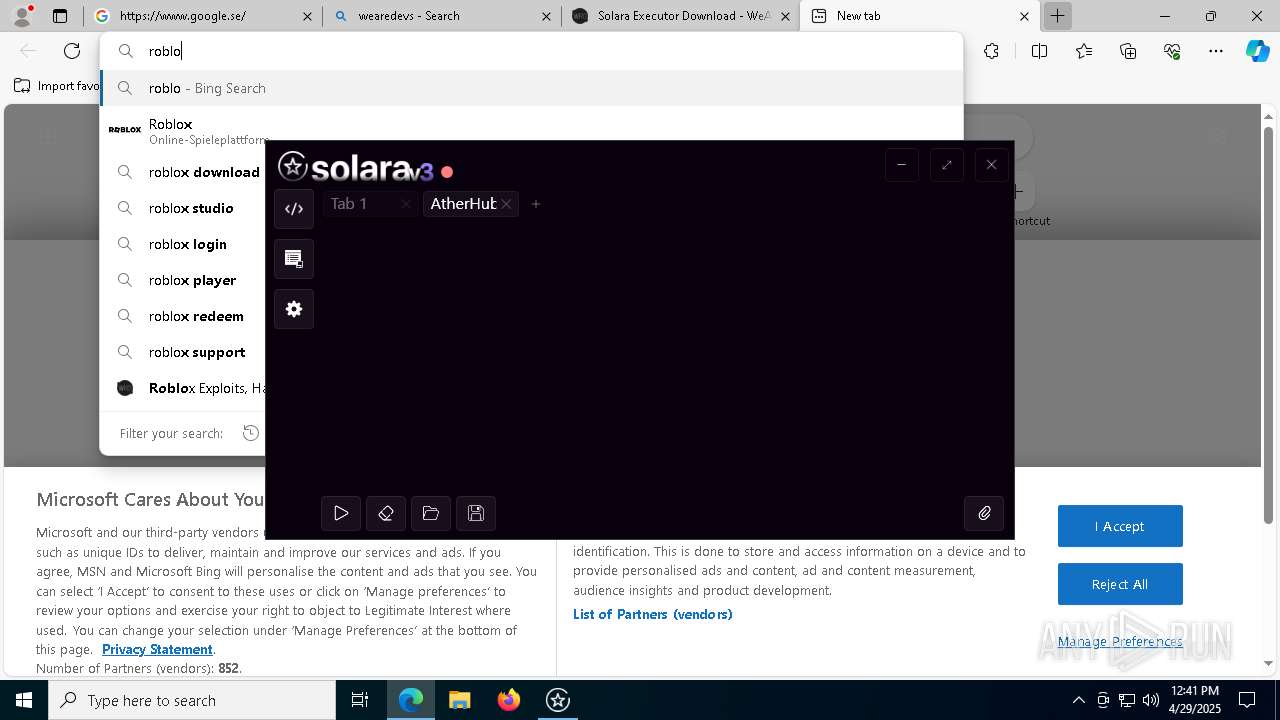The height and width of the screenshot is (720, 1280).
Task: Open Solara app from taskbar
Action: click(557, 700)
